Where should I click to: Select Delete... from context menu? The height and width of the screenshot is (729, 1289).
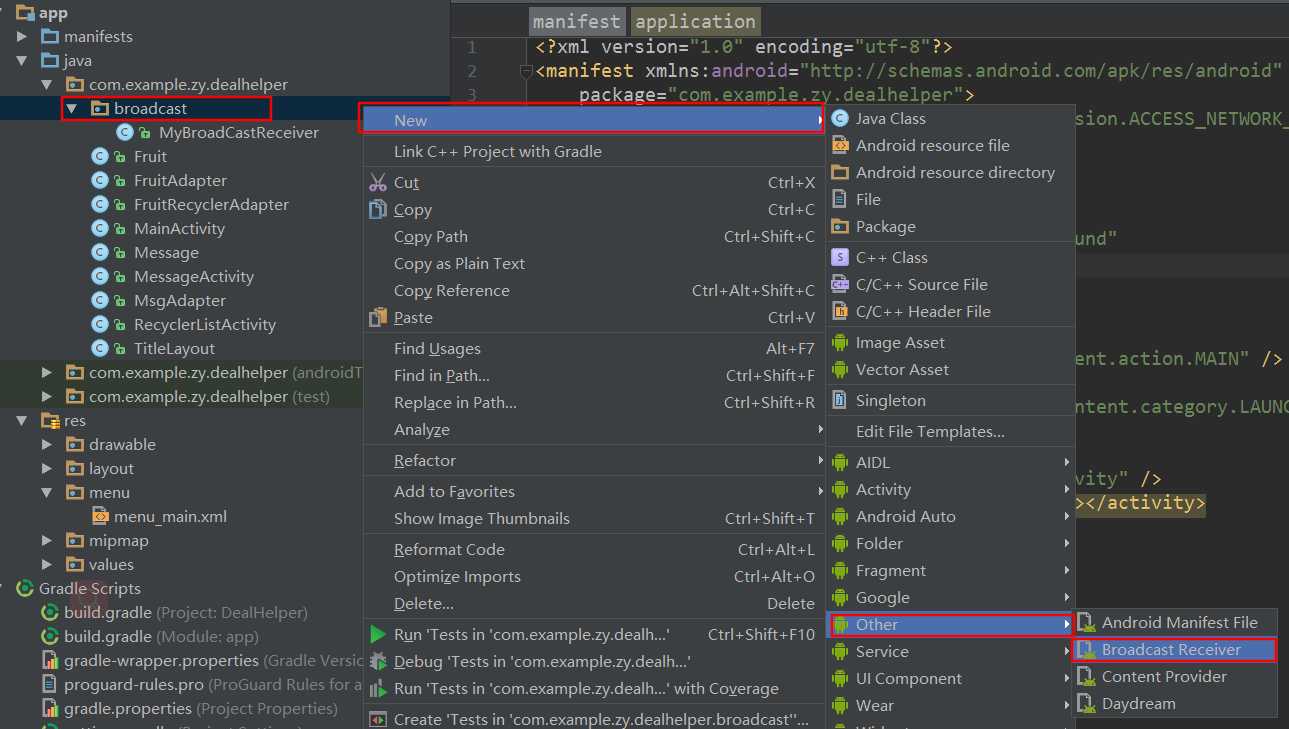pos(594,603)
